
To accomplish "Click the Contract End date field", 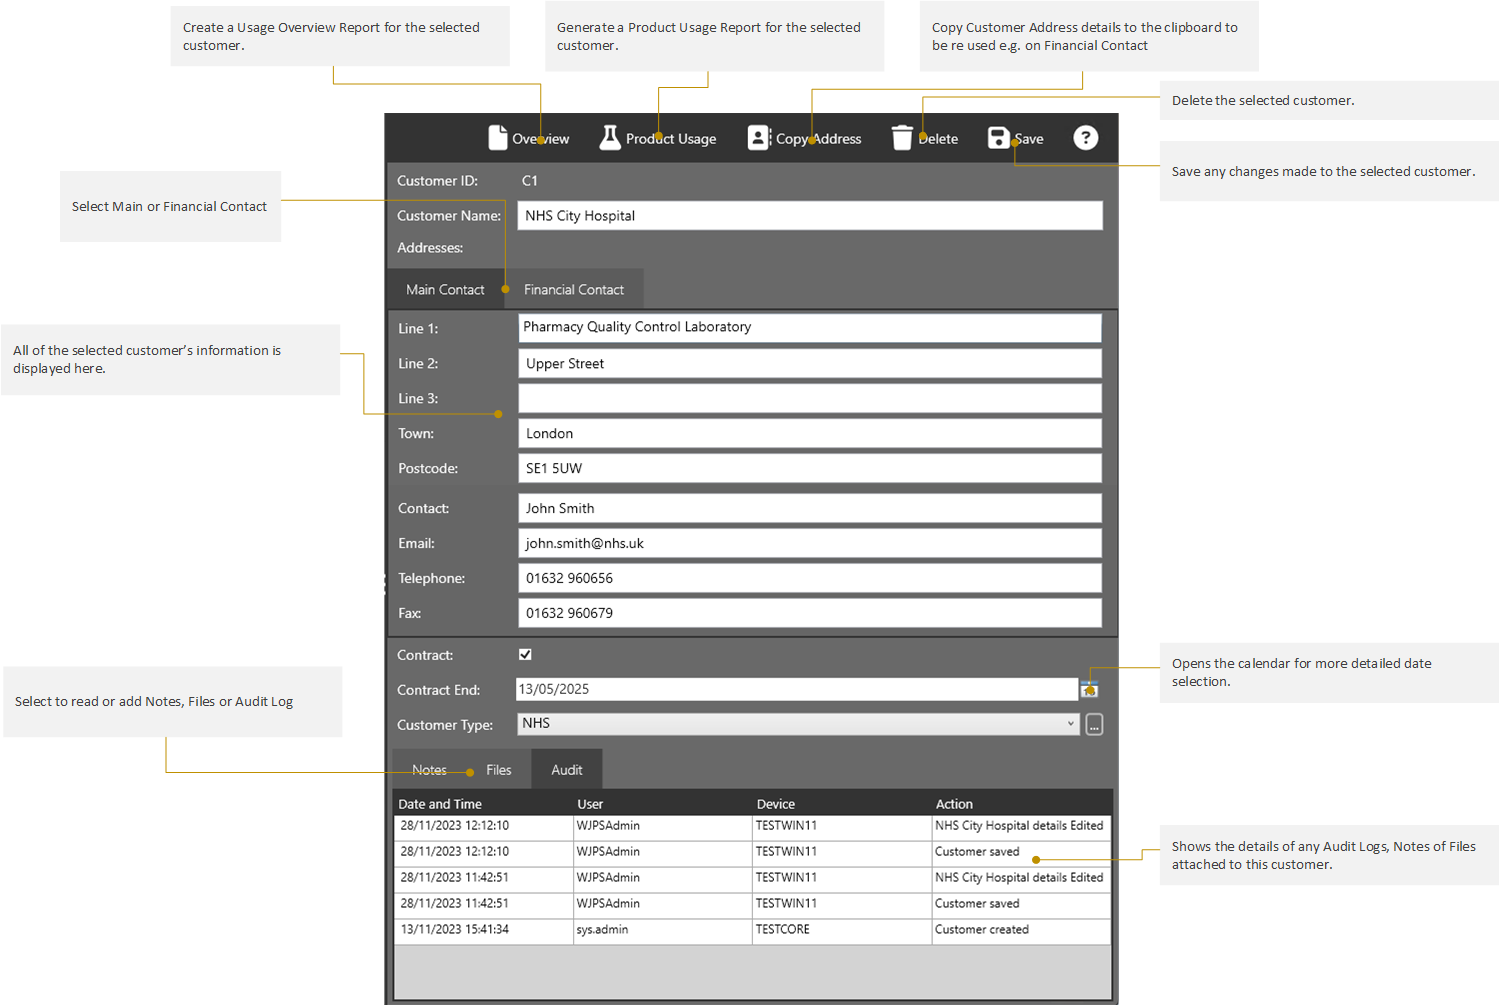I will 797,689.
